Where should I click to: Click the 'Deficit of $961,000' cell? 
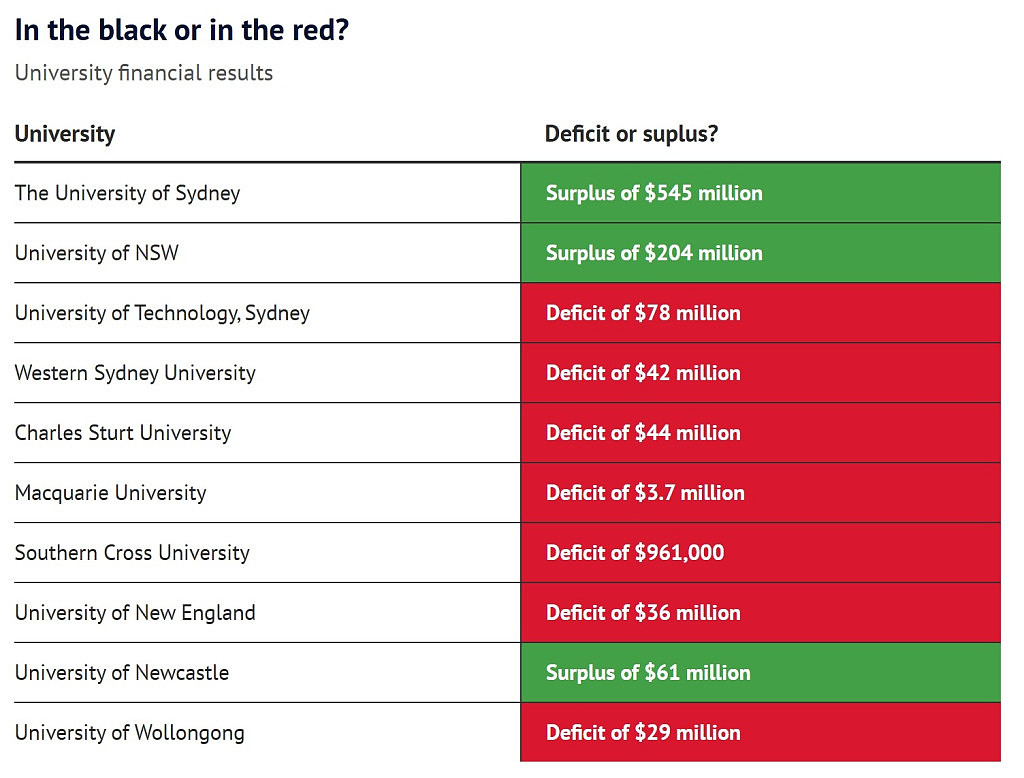[x=760, y=553]
